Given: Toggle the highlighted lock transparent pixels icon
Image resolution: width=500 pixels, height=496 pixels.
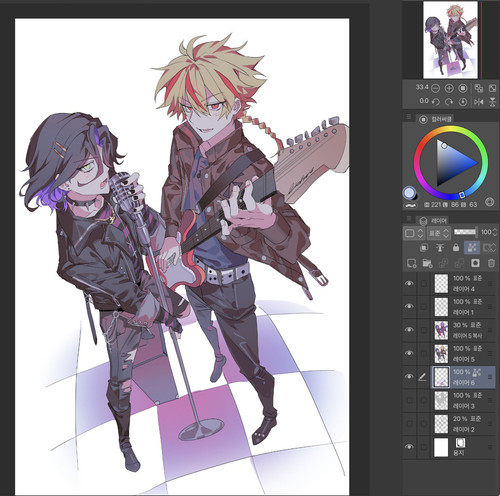Looking at the screenshot, I should pos(472,247).
